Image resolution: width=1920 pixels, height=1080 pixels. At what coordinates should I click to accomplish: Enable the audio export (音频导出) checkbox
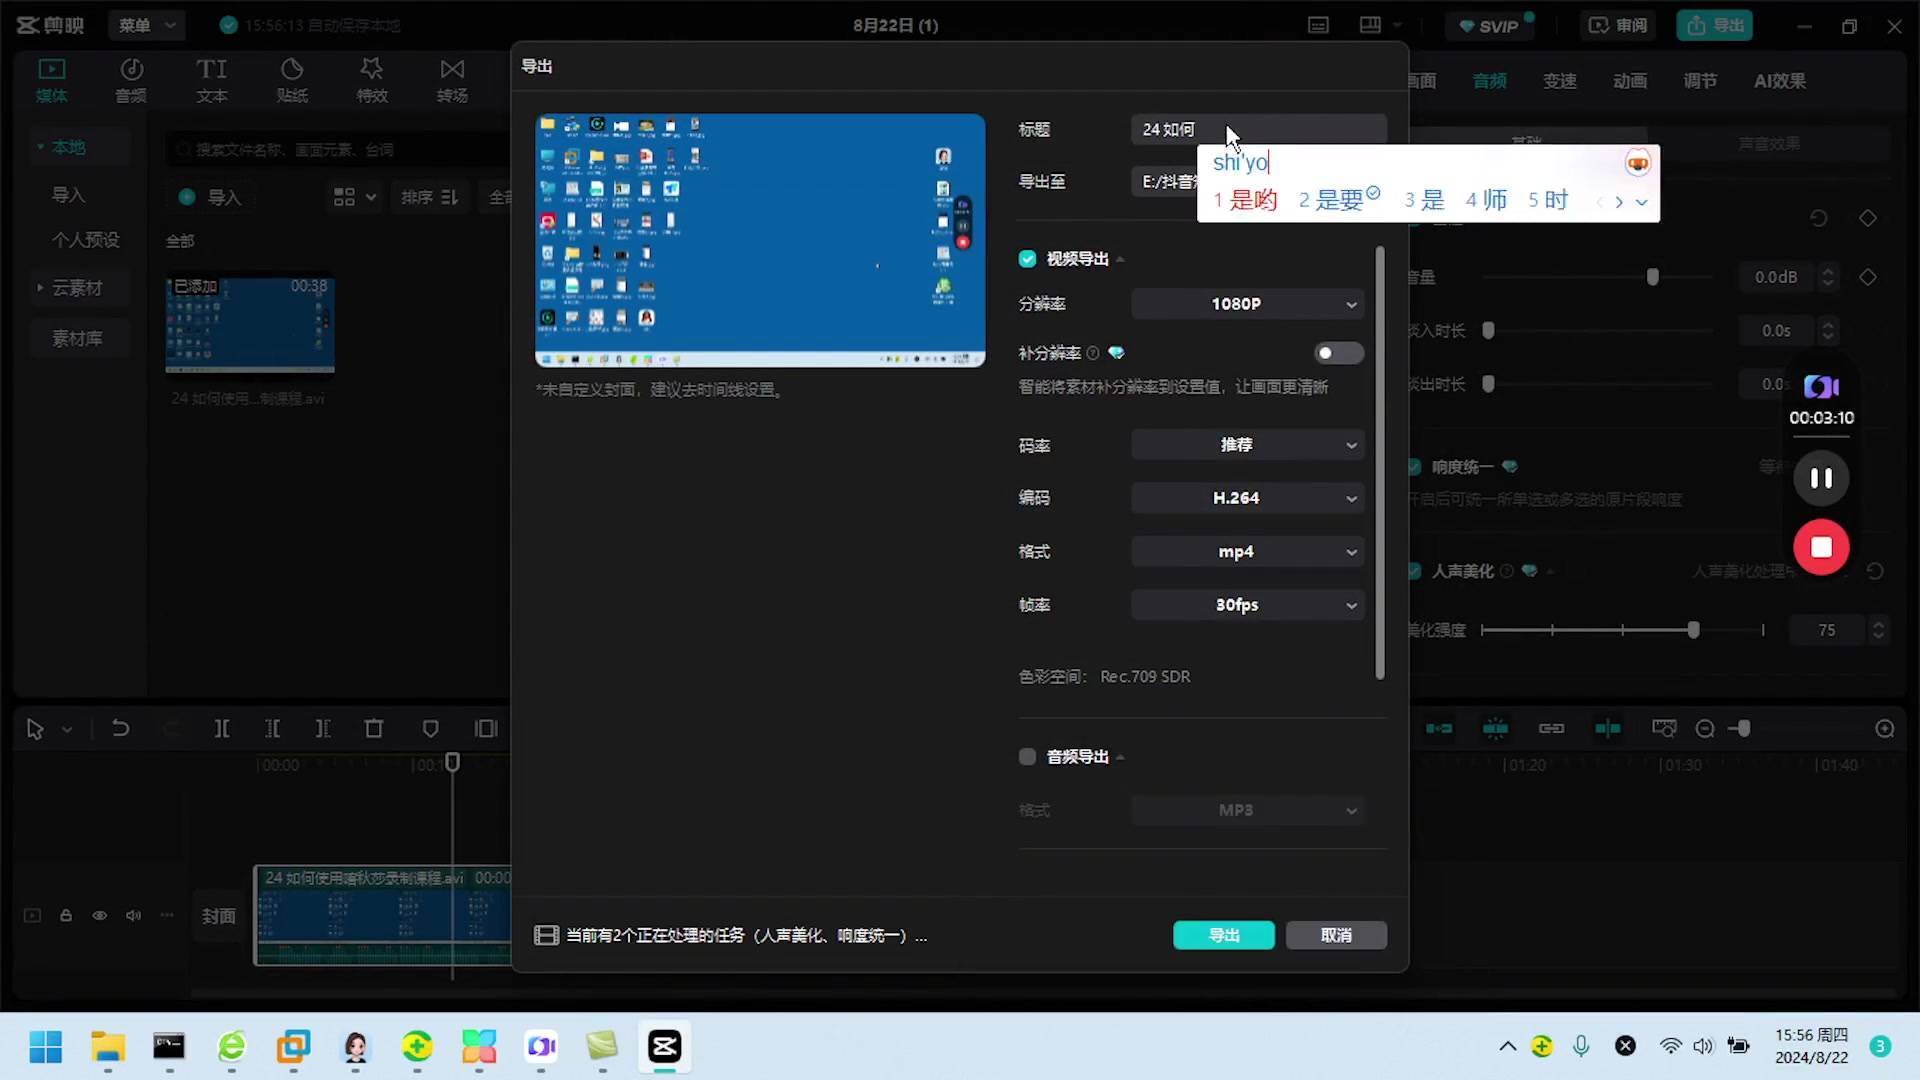[x=1027, y=757]
